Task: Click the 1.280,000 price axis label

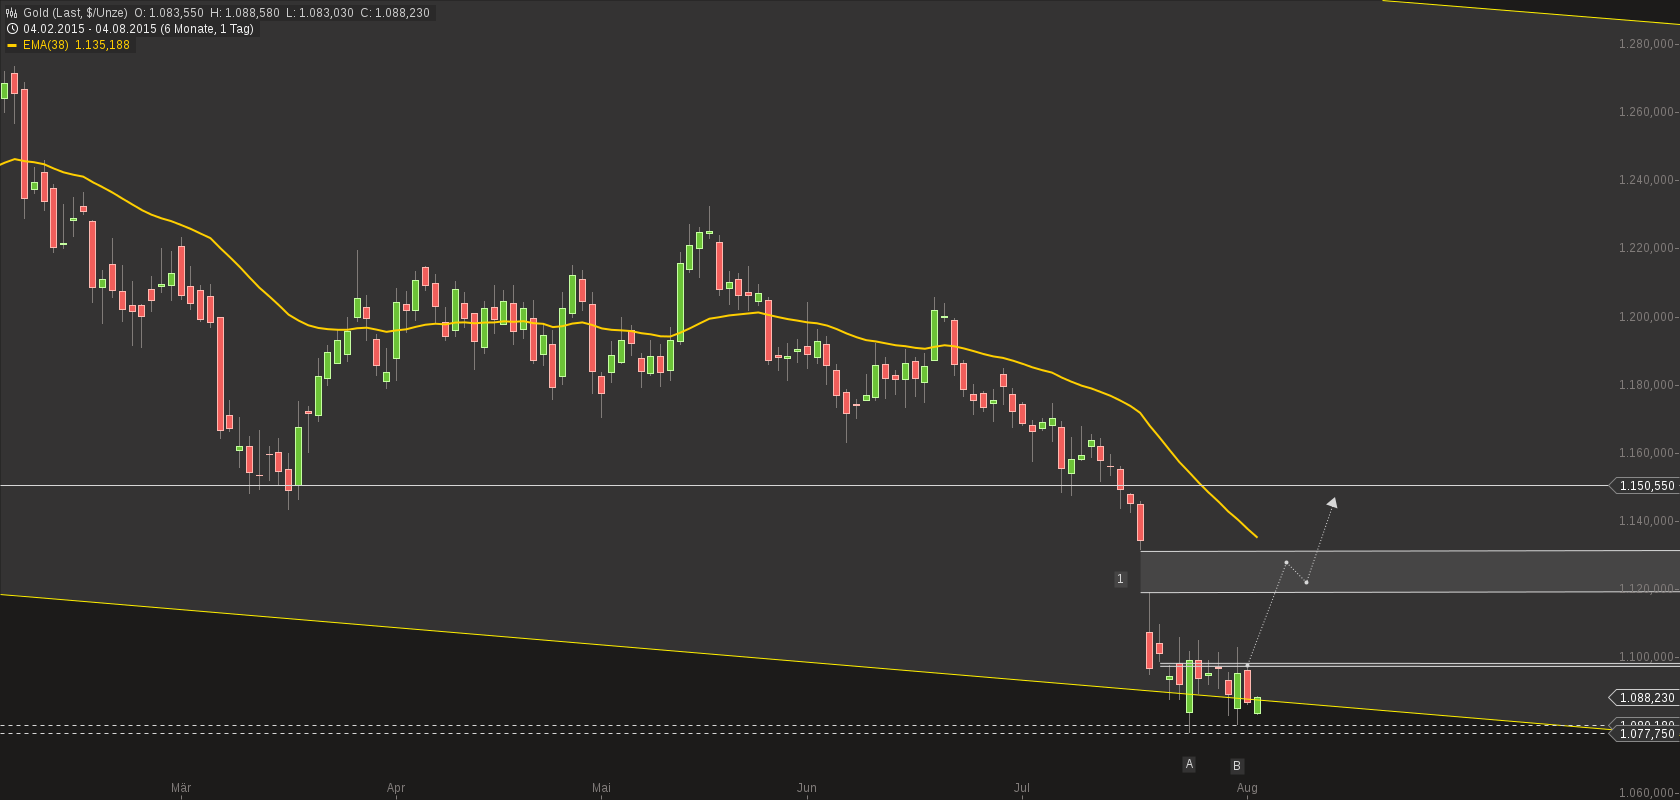Action: click(x=1646, y=44)
